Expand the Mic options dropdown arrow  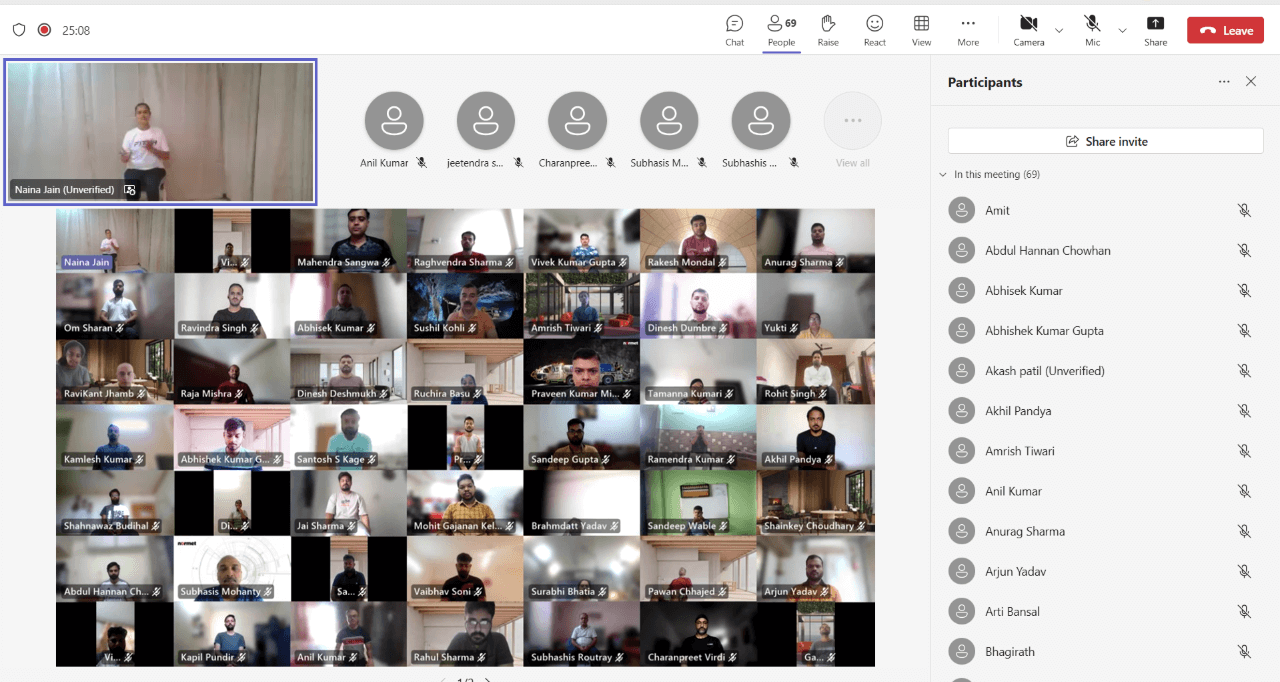click(x=1122, y=31)
